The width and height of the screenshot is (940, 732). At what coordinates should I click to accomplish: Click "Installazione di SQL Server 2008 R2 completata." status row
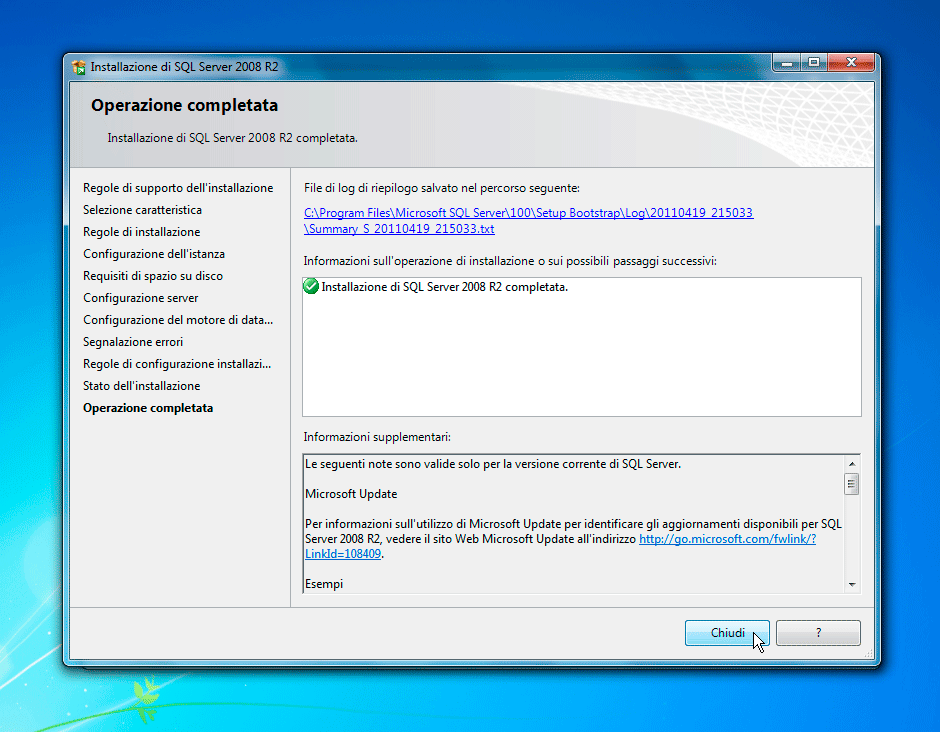point(444,287)
